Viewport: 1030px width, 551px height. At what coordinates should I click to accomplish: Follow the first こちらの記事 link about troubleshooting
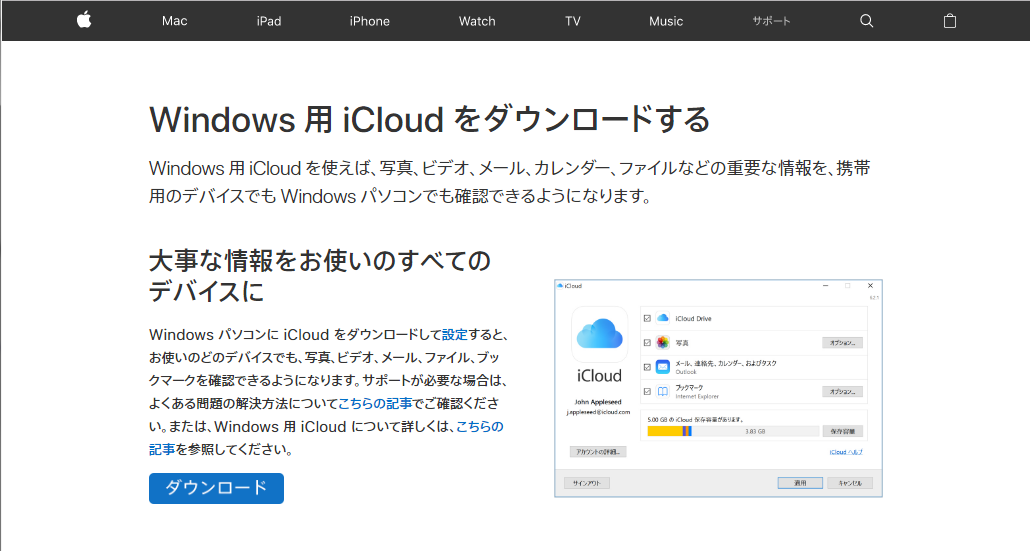[375, 403]
